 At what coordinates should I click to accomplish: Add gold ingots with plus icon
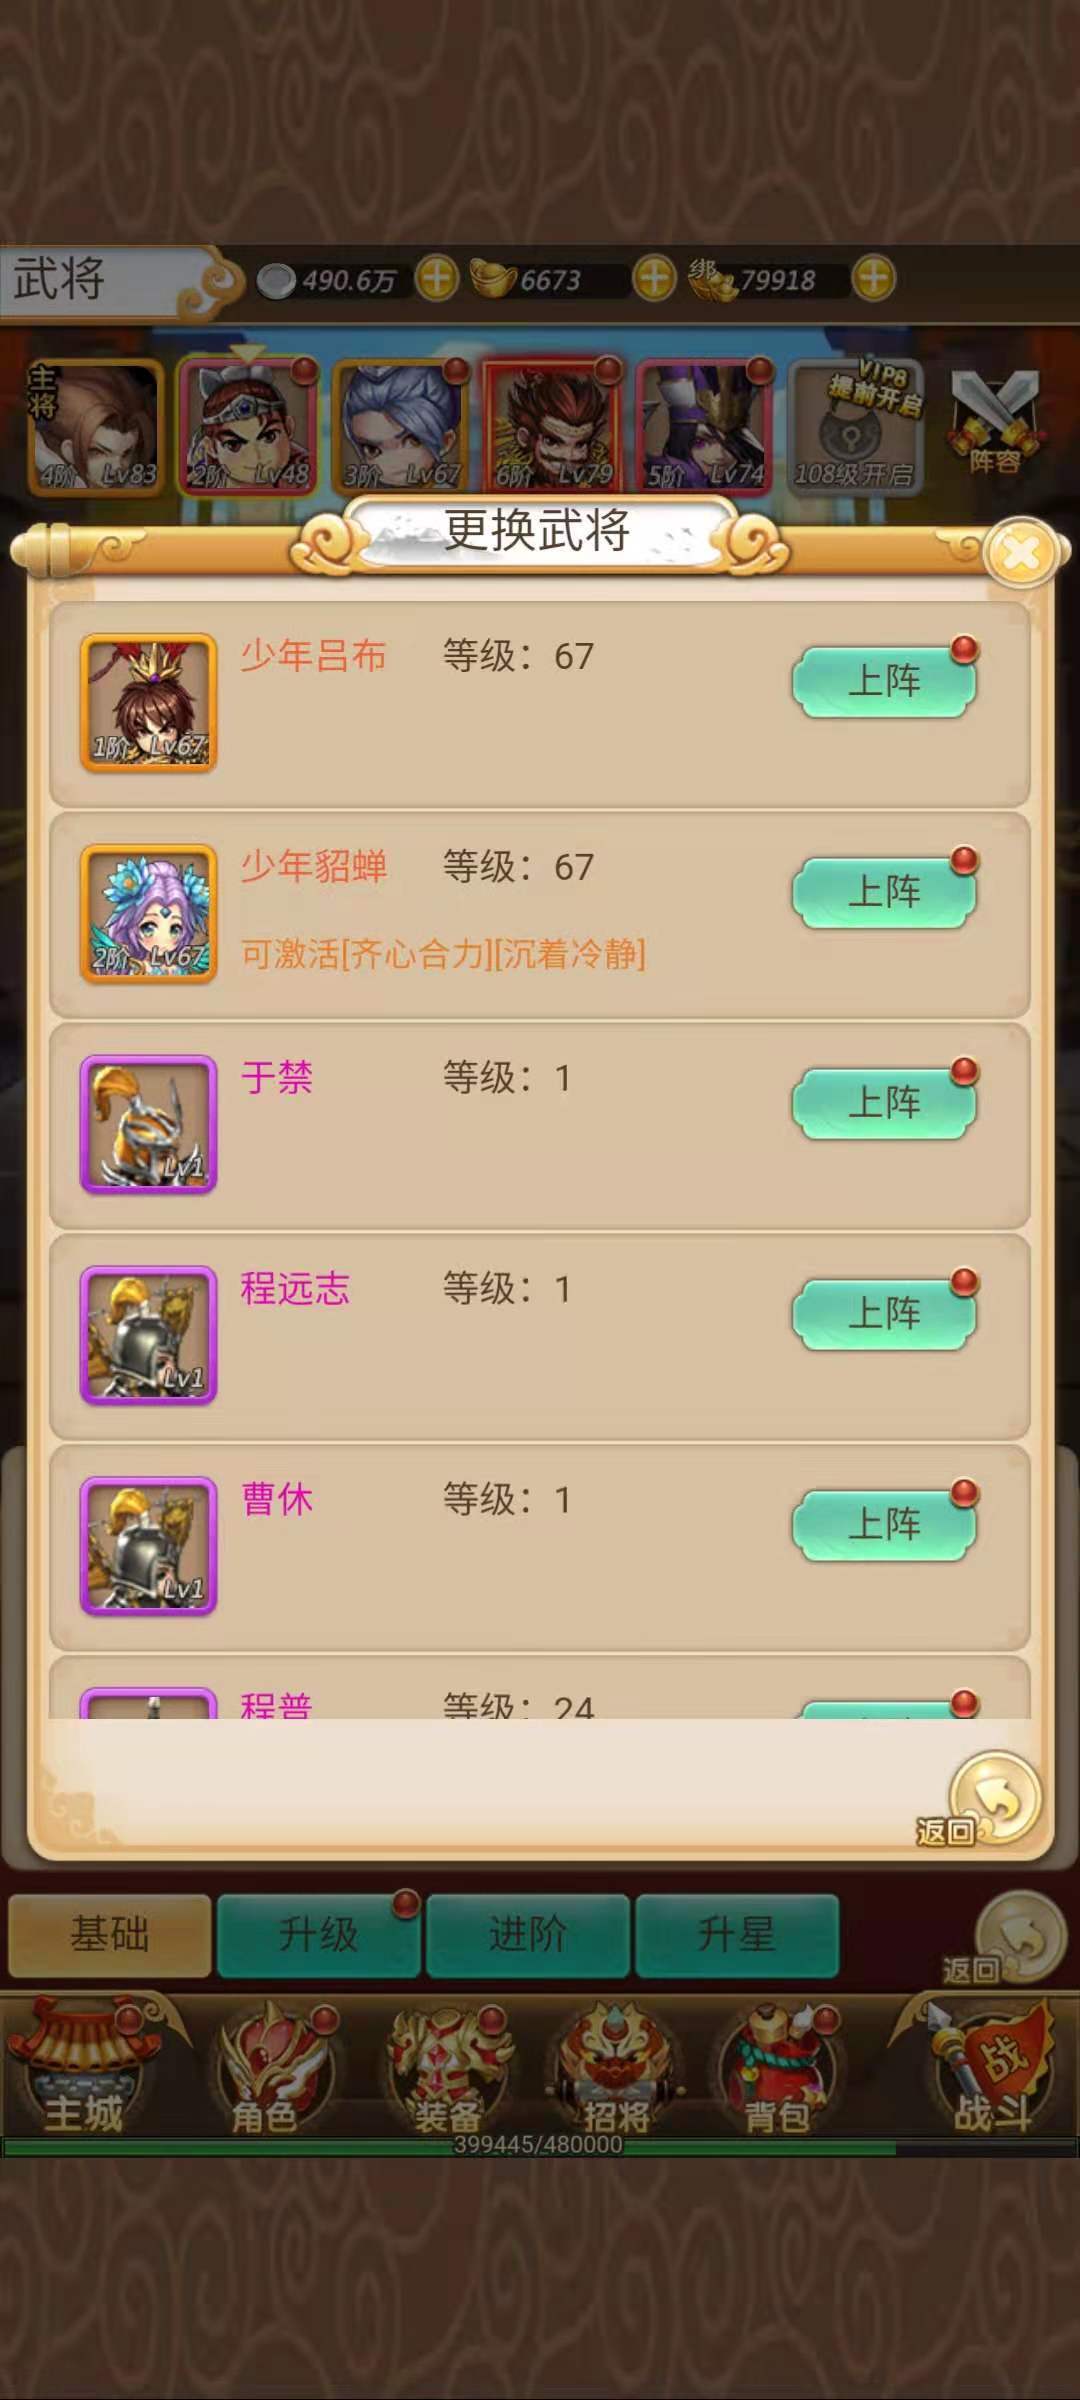(654, 279)
